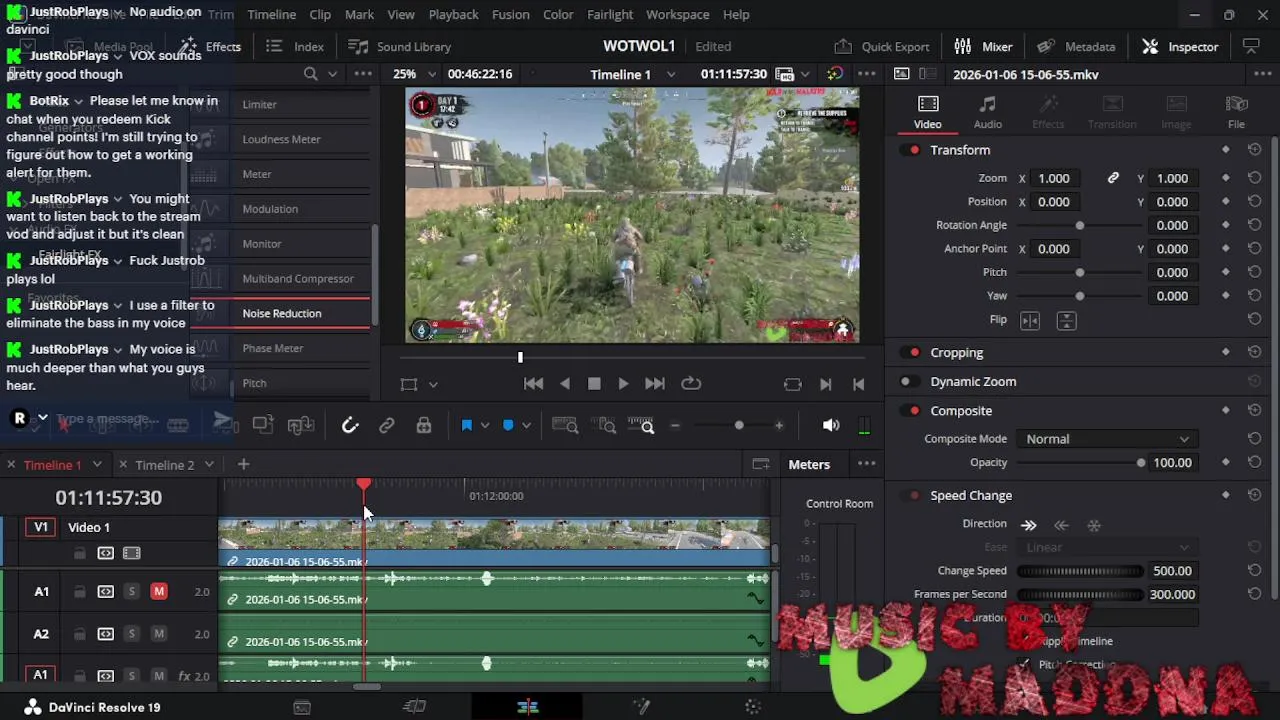The height and width of the screenshot is (720, 1280).
Task: Set speed direction to reverse
Action: [1062, 525]
